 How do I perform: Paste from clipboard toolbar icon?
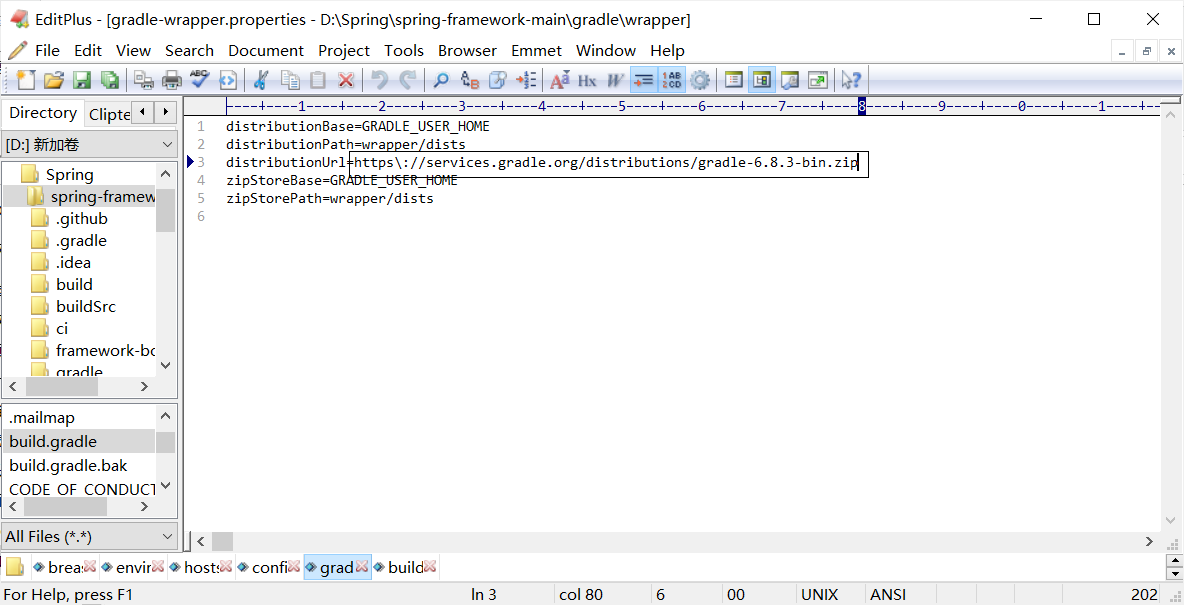tap(318, 79)
